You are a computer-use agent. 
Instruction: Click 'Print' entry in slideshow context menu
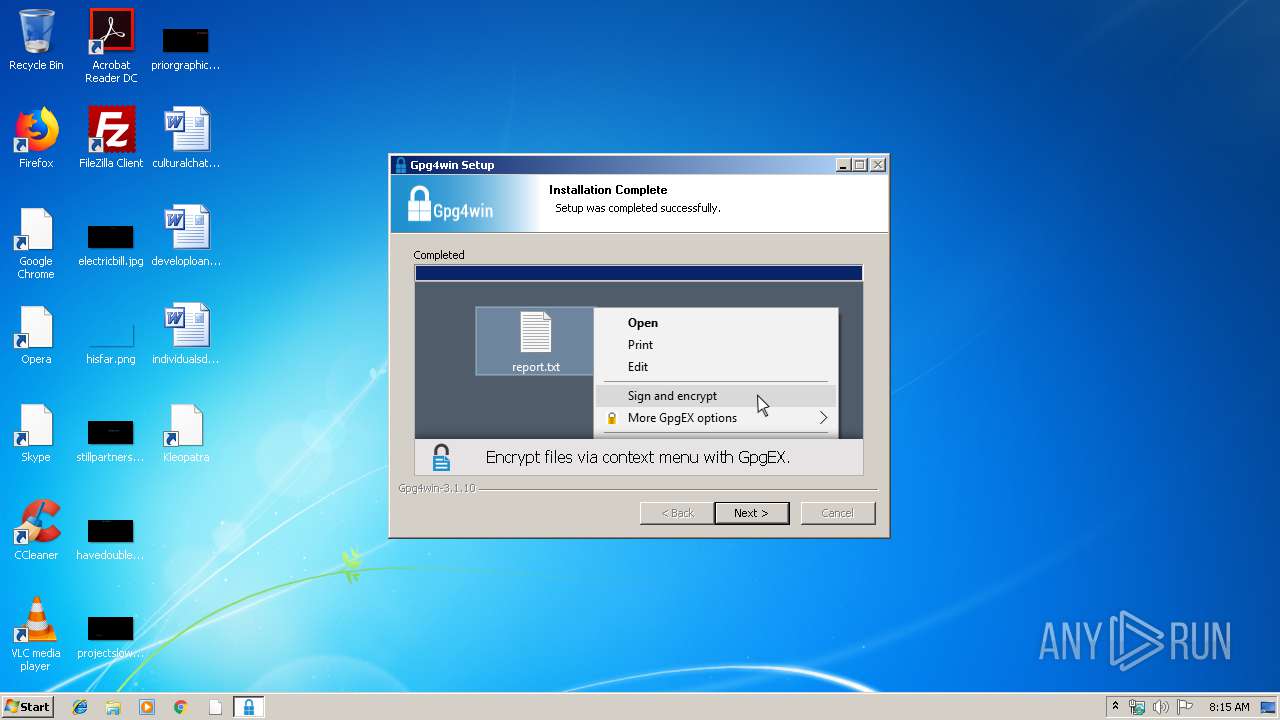pos(640,345)
